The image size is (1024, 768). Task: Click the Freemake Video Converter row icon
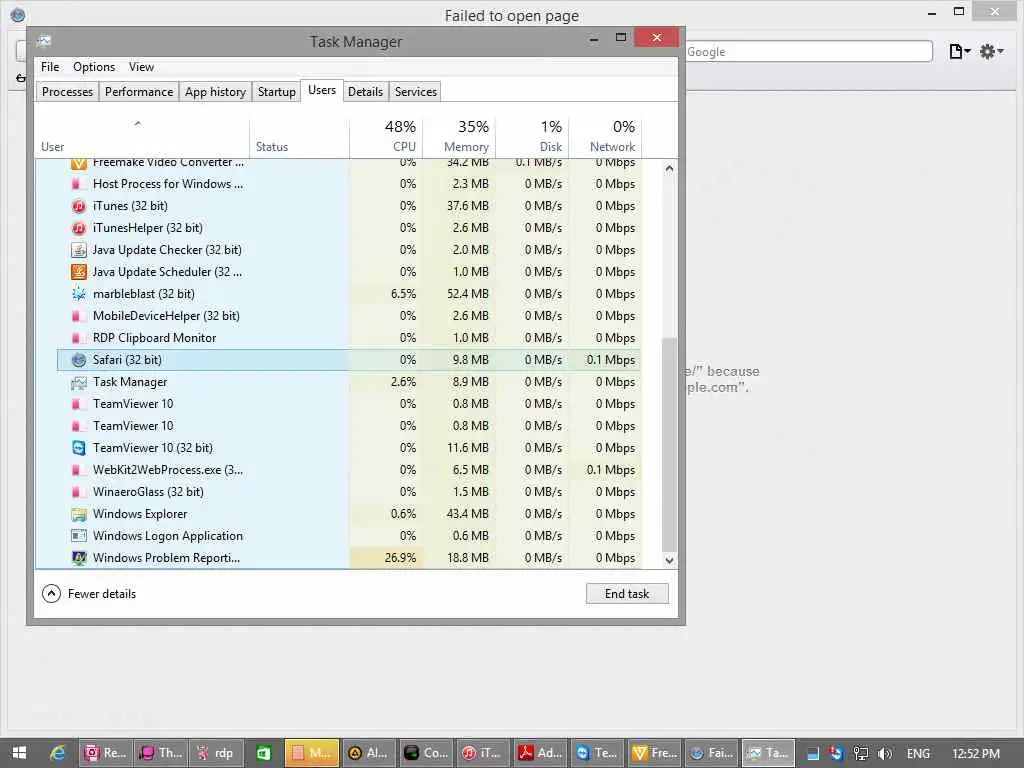click(78, 163)
